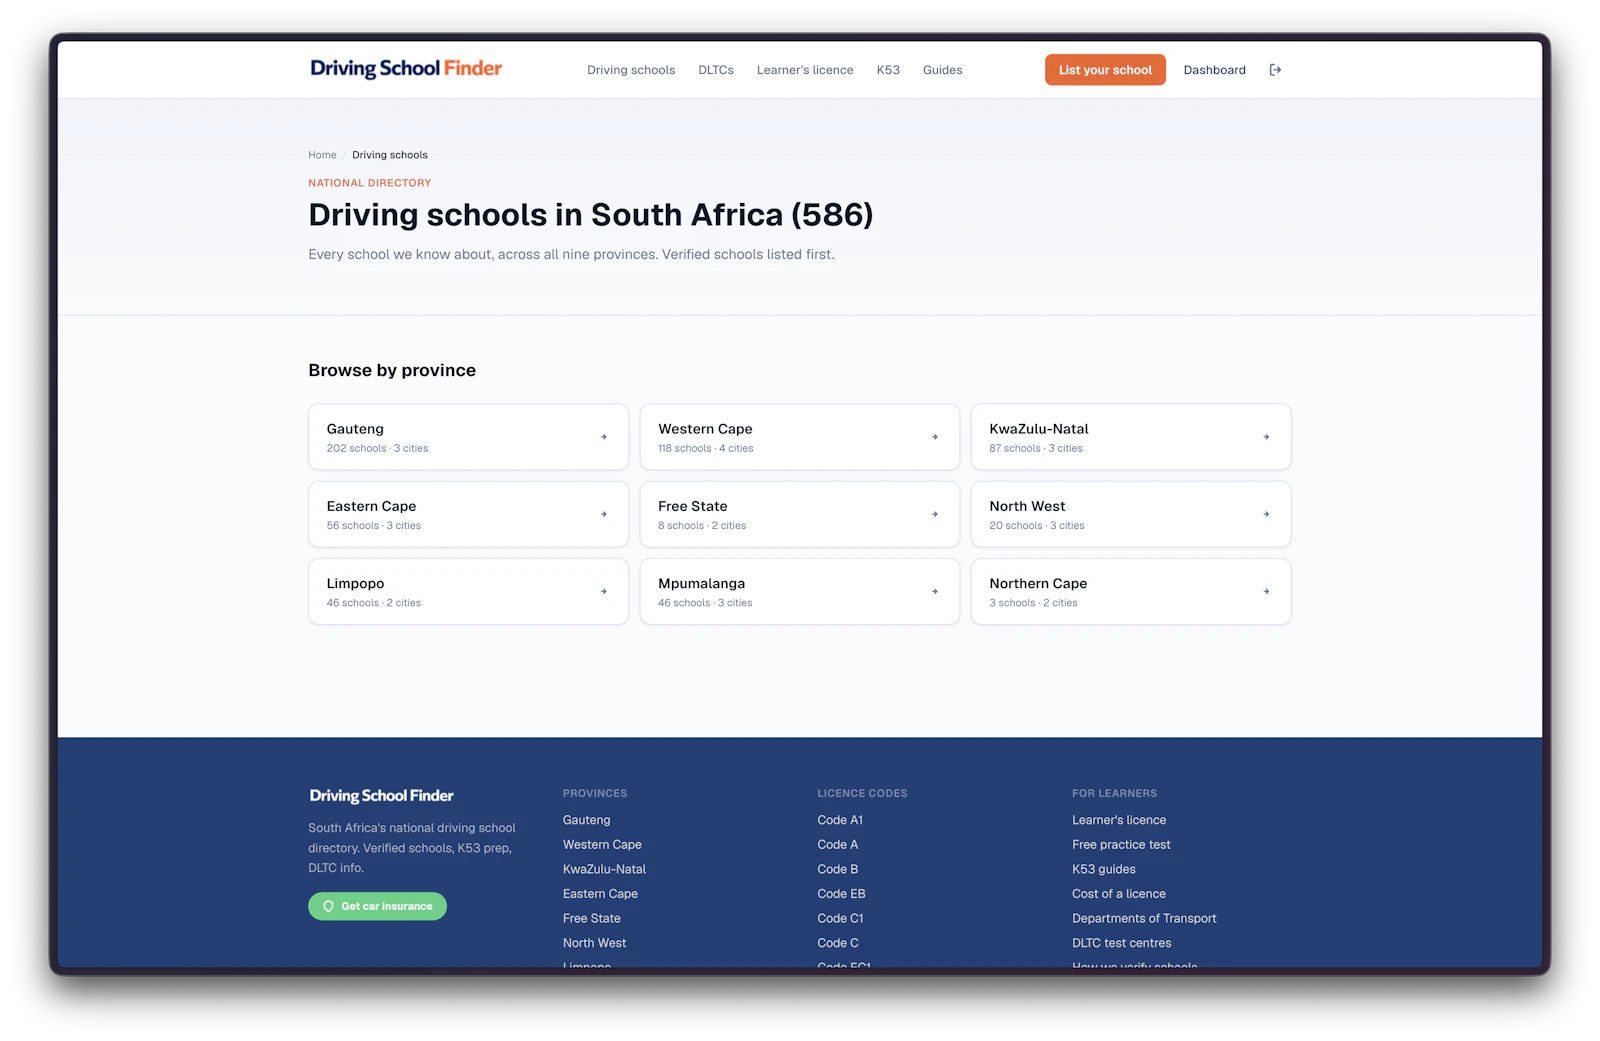Open Code B licence code link
Image resolution: width=1600 pixels, height=1041 pixels.
[838, 869]
